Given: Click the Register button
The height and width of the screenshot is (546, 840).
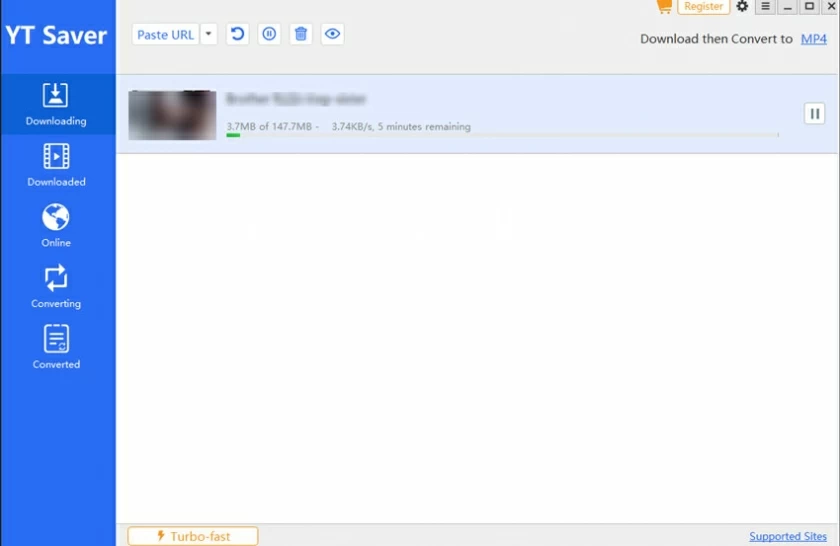Looking at the screenshot, I should (x=703, y=6).
